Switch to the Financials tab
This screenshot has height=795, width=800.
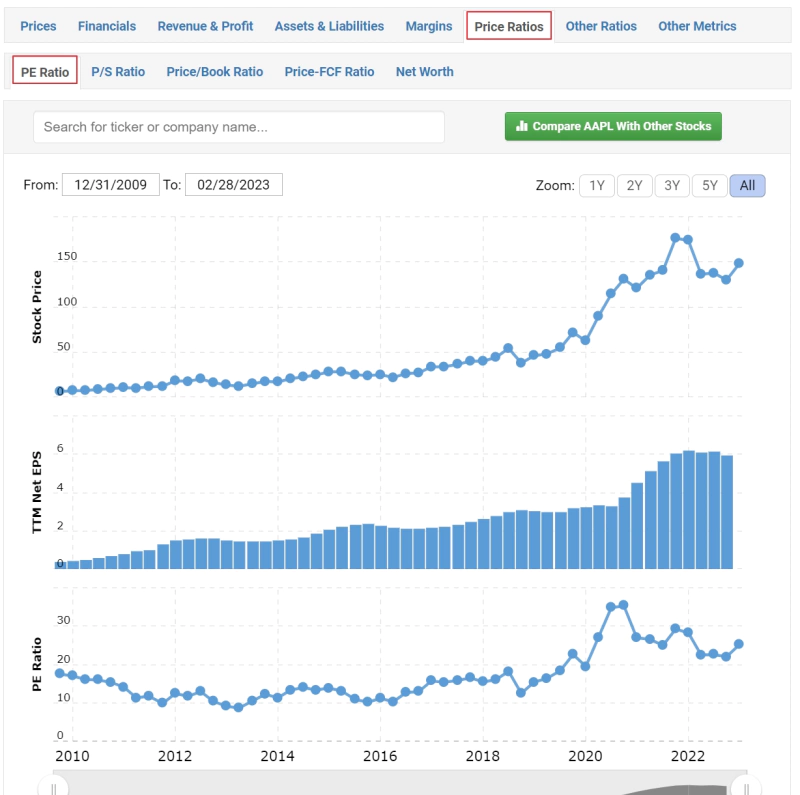point(107,26)
